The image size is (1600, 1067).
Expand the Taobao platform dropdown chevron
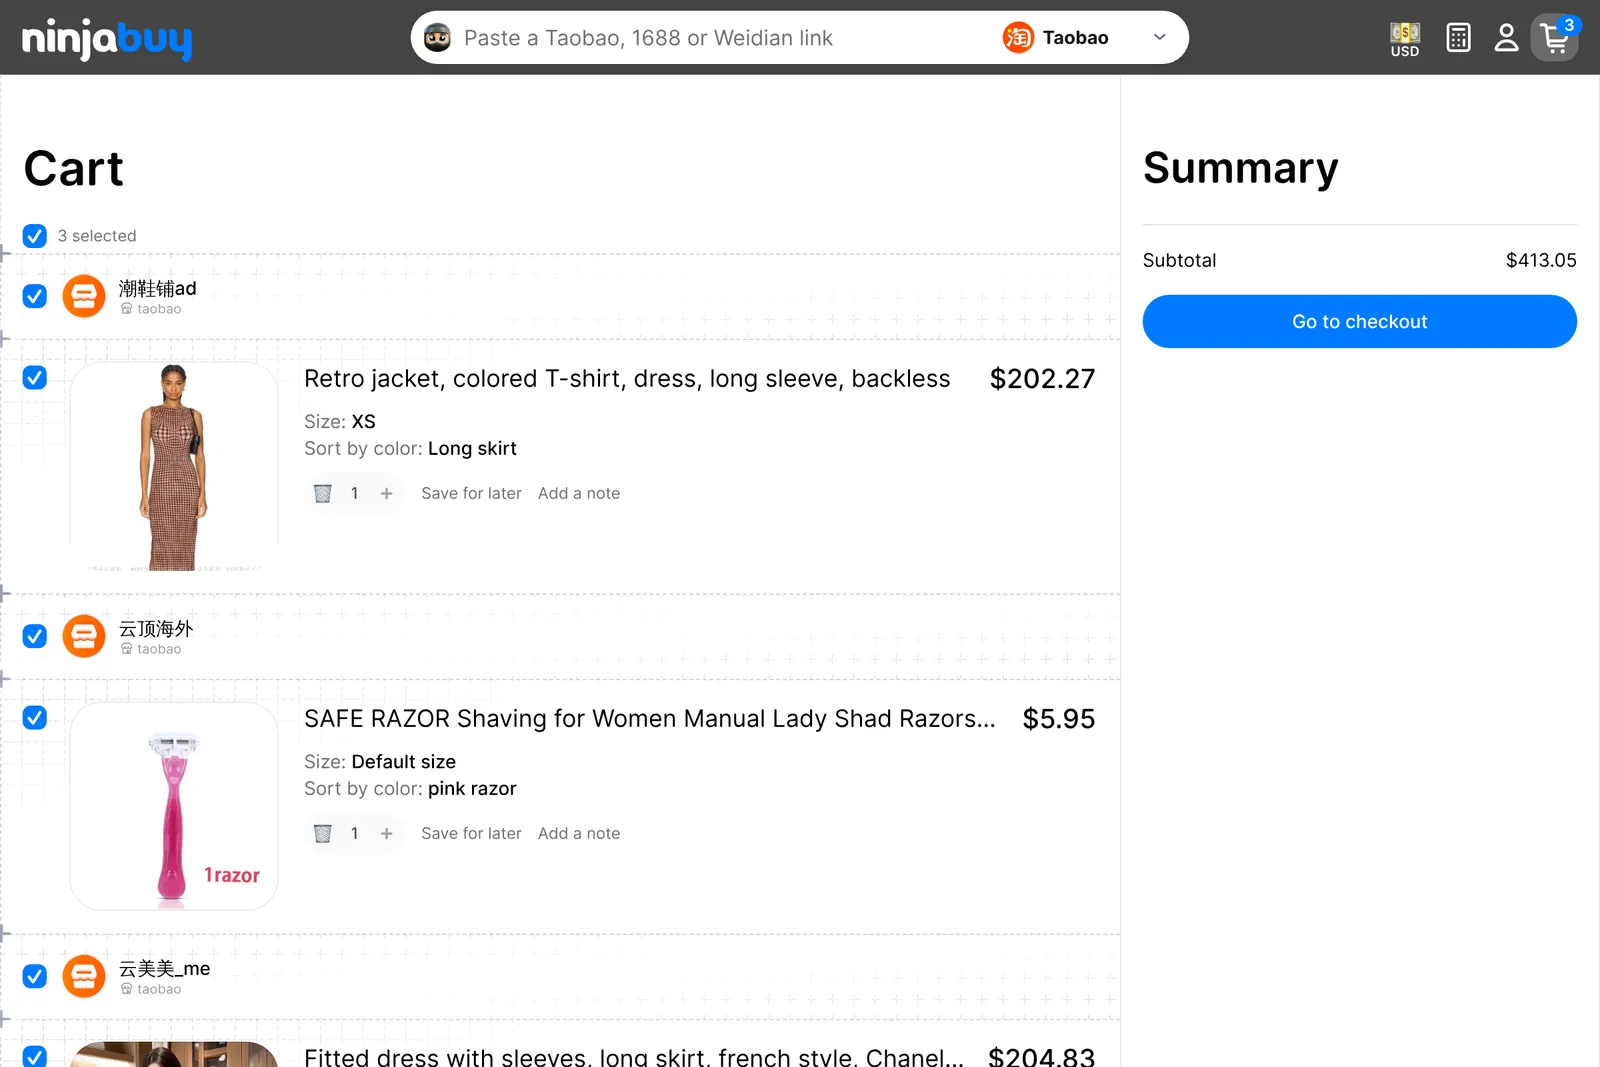[1160, 38]
